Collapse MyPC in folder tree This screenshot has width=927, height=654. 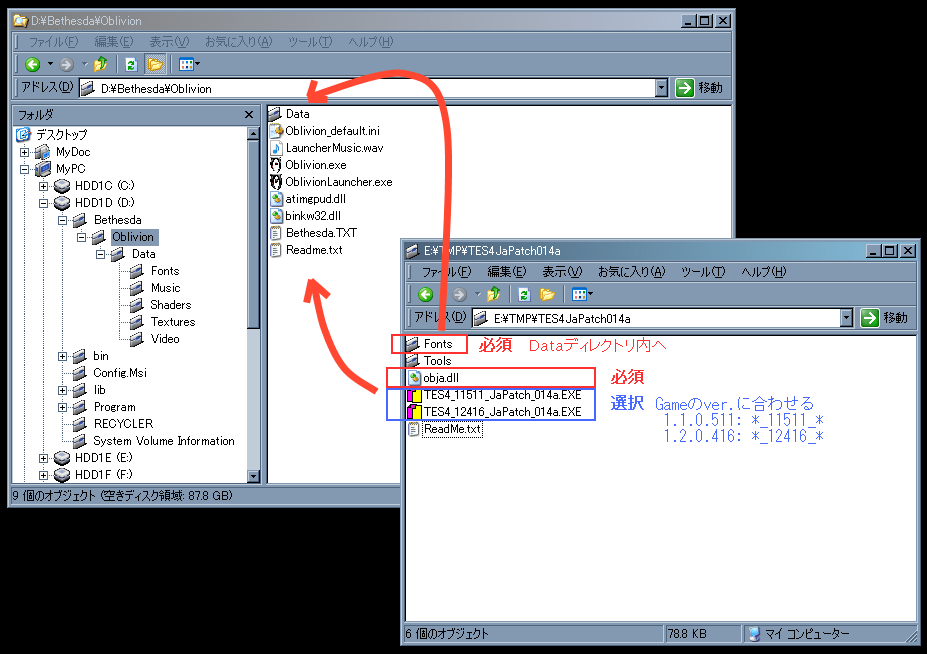pos(24,169)
